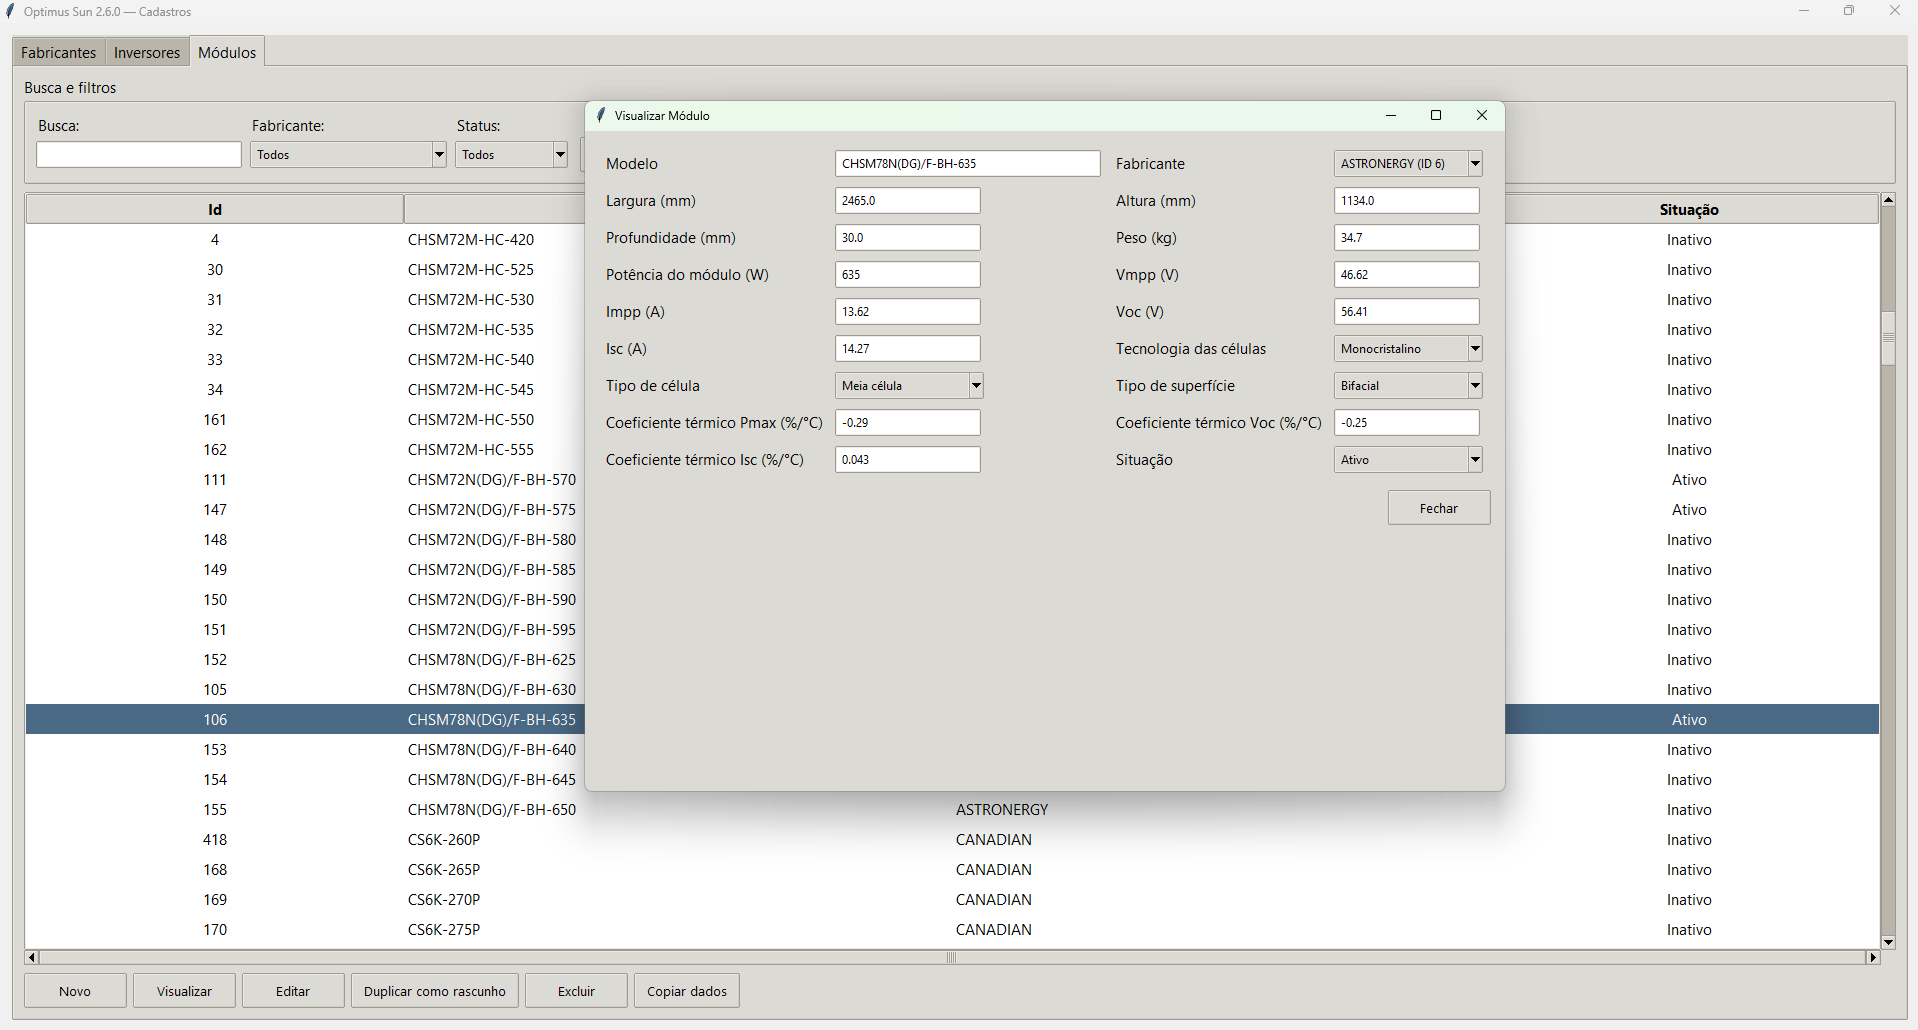Click the feather icon in Visualizar Módulo title
Screen dimensions: 1918x1030
pos(600,116)
